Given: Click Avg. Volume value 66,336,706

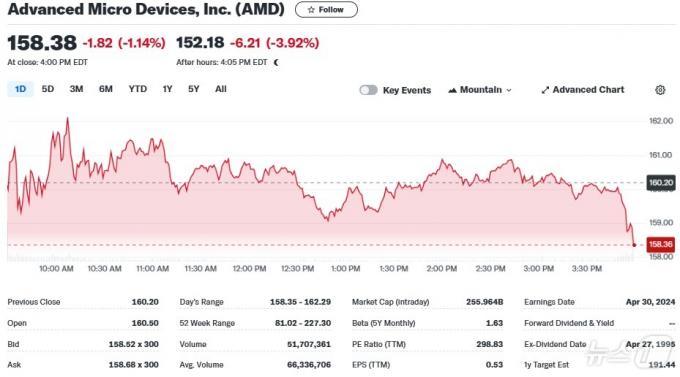Looking at the screenshot, I should click(309, 365).
